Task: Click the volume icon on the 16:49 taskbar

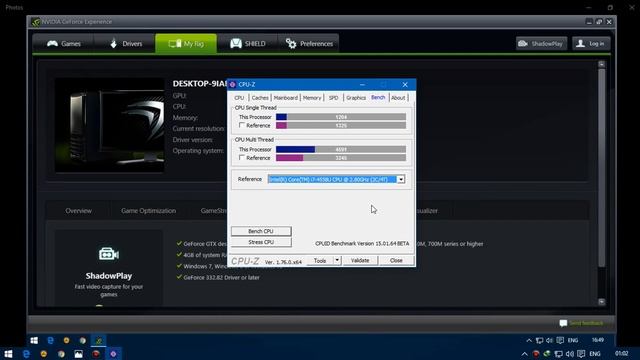Action: (x=549, y=340)
